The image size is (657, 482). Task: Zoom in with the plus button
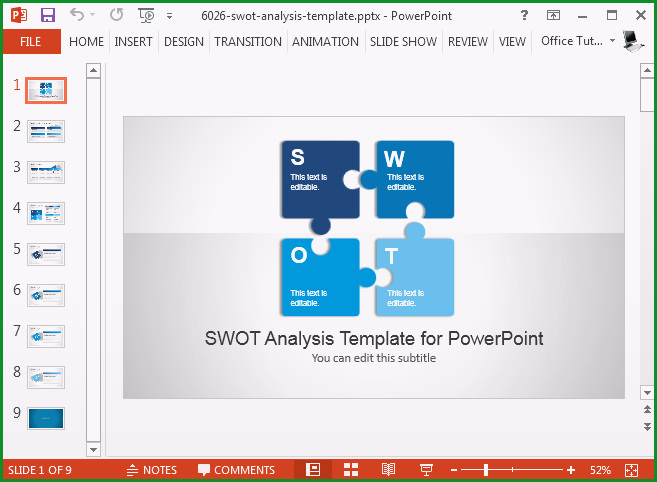point(571,470)
